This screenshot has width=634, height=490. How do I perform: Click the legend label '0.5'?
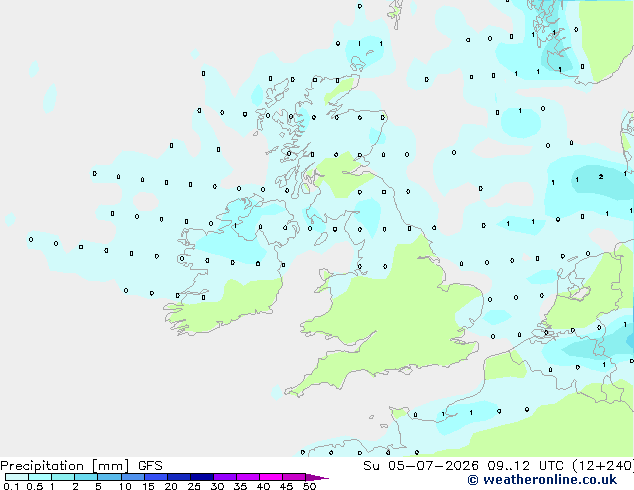tap(34, 486)
